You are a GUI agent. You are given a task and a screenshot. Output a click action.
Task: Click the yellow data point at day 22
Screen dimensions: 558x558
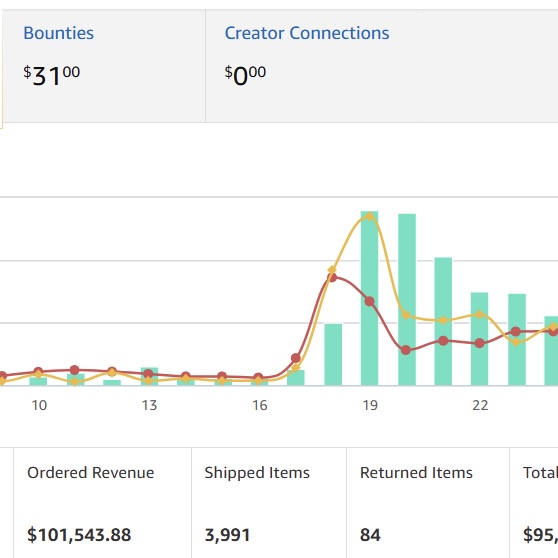[x=480, y=314]
